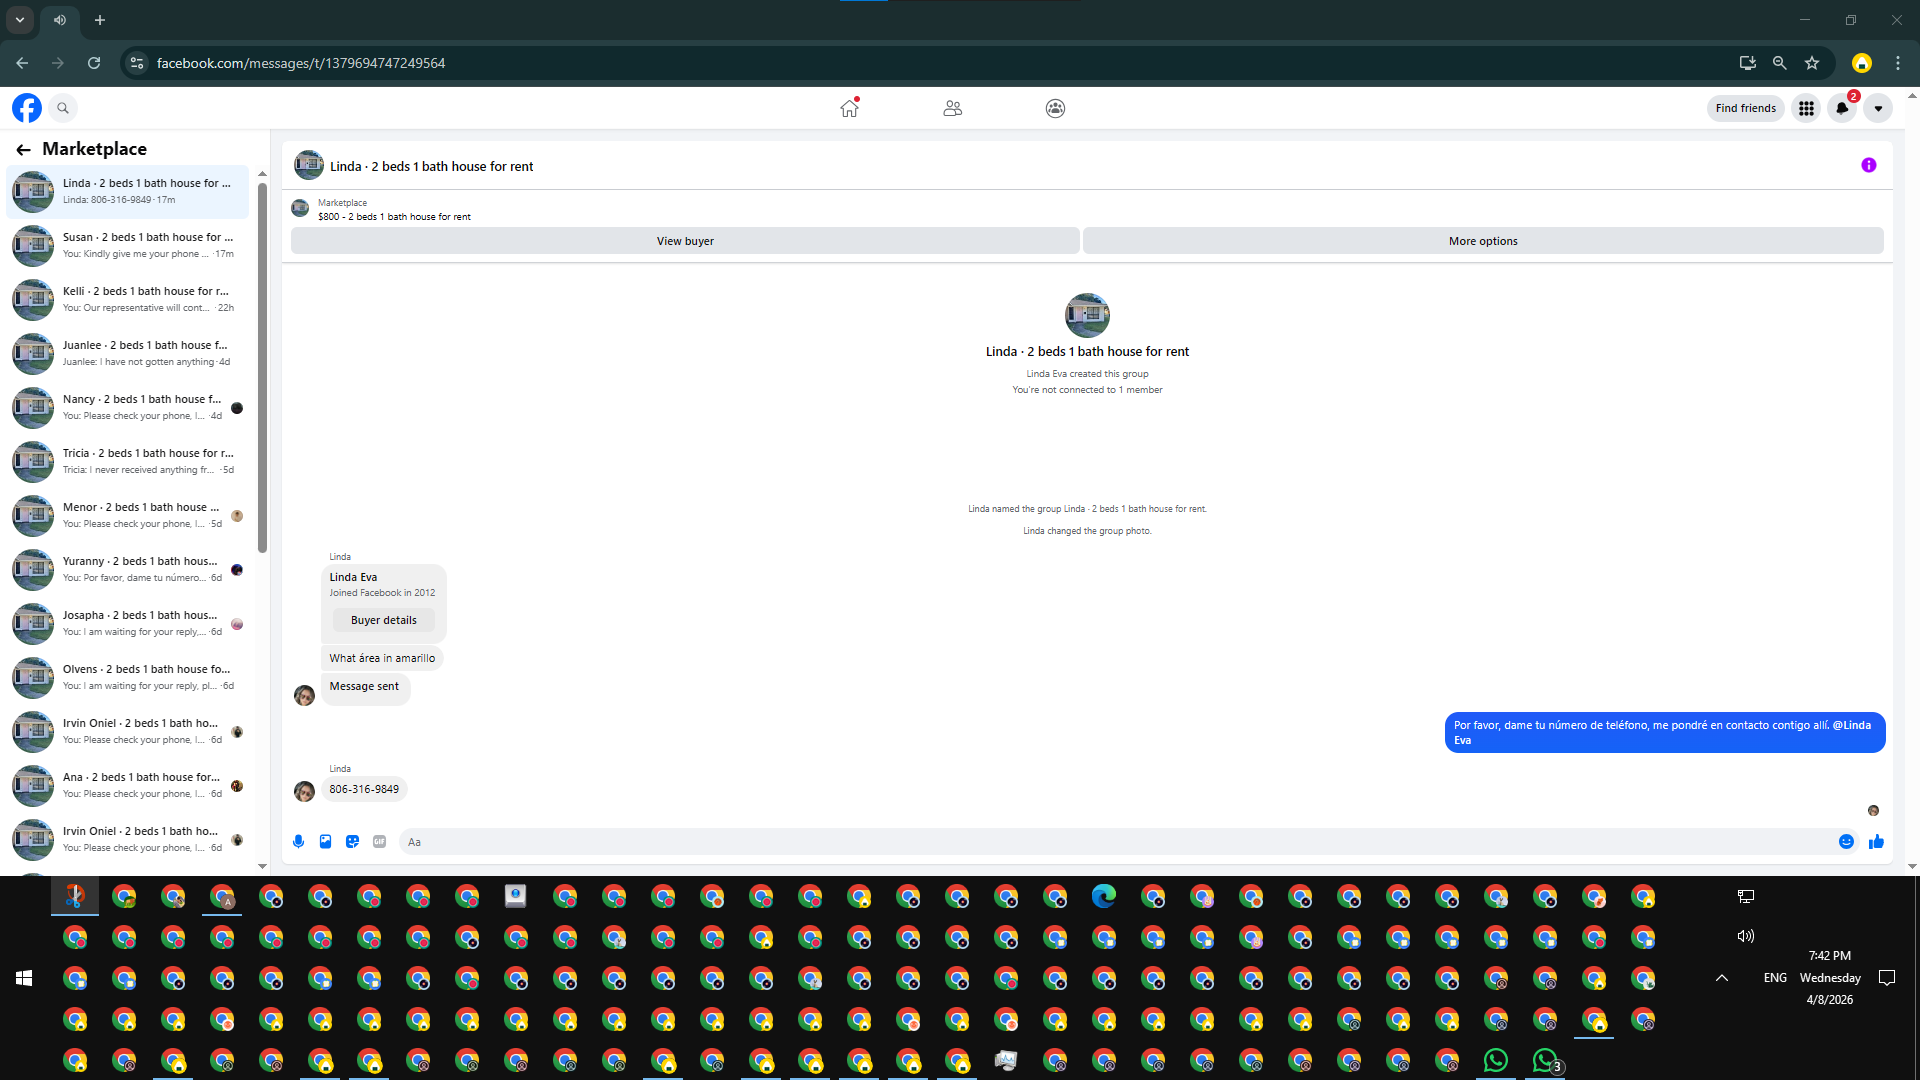This screenshot has height=1080, width=1920.
Task: Open conversation information purple icon
Action: (1868, 166)
